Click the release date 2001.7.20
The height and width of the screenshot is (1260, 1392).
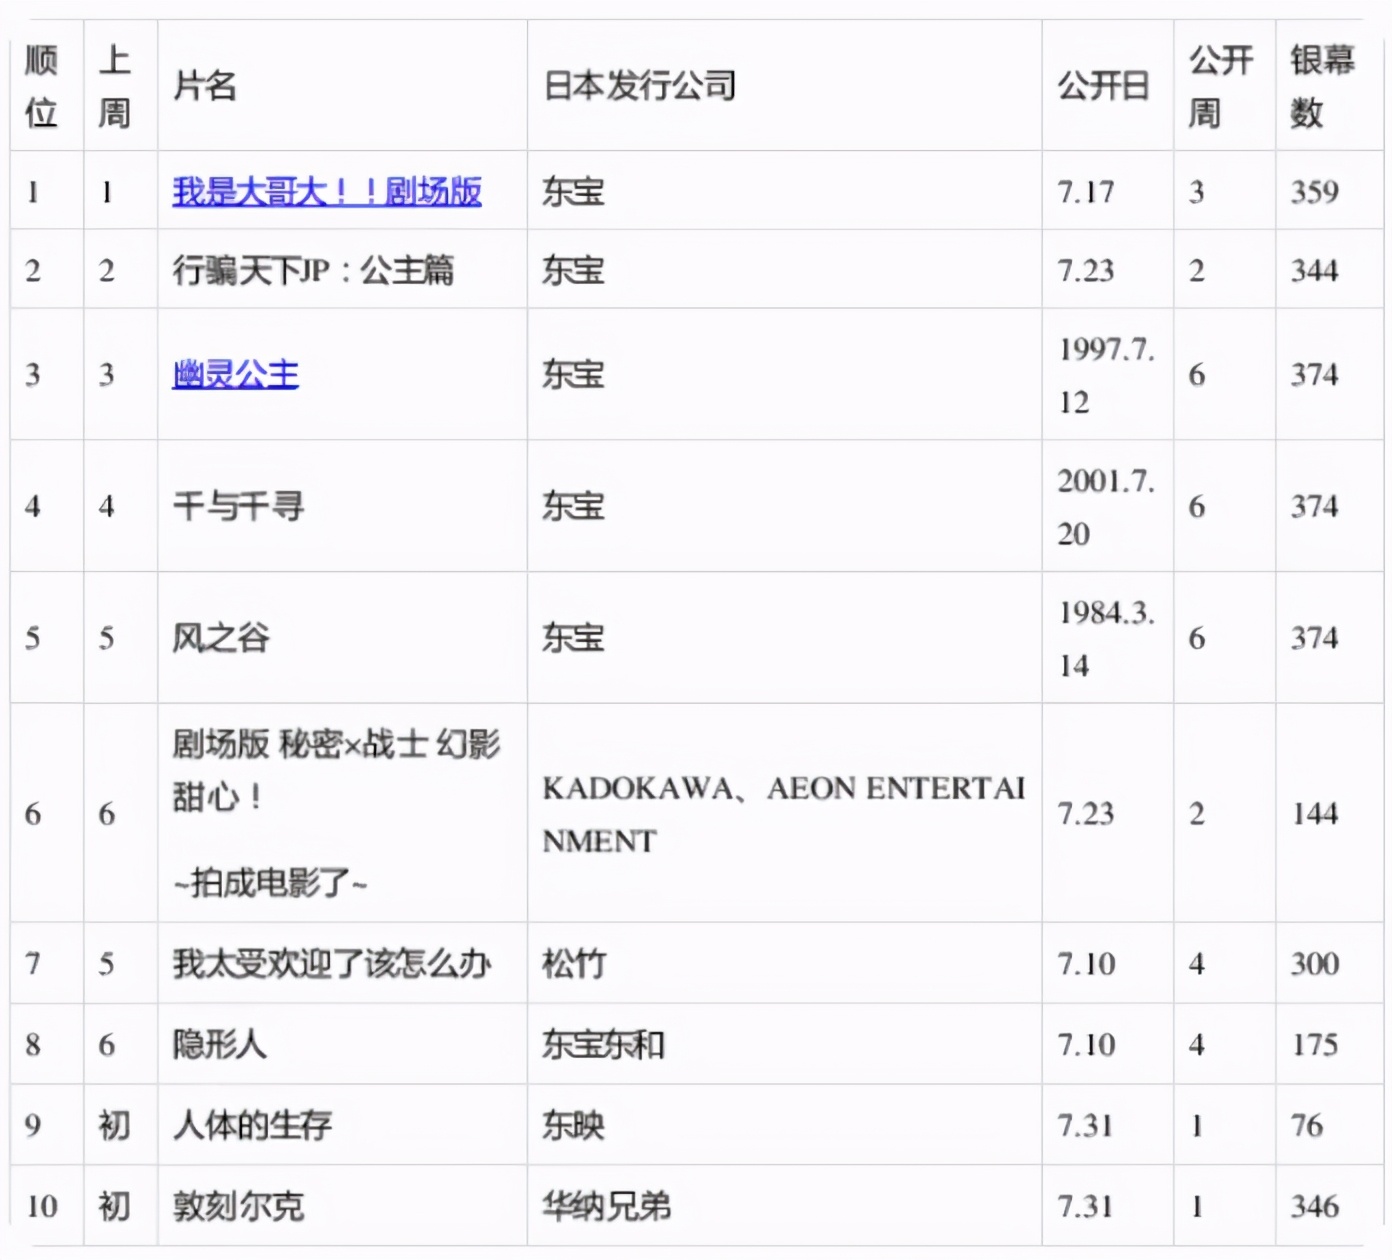(x=1106, y=507)
